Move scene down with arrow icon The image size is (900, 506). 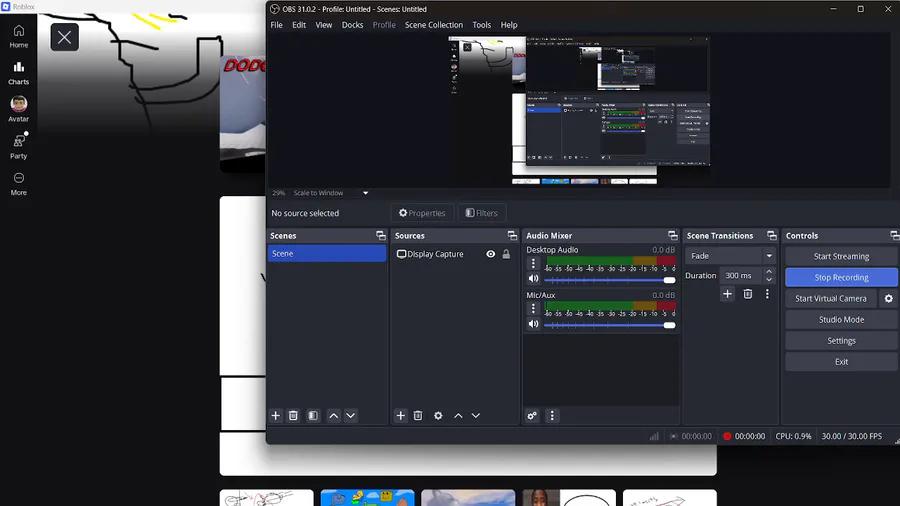351,415
